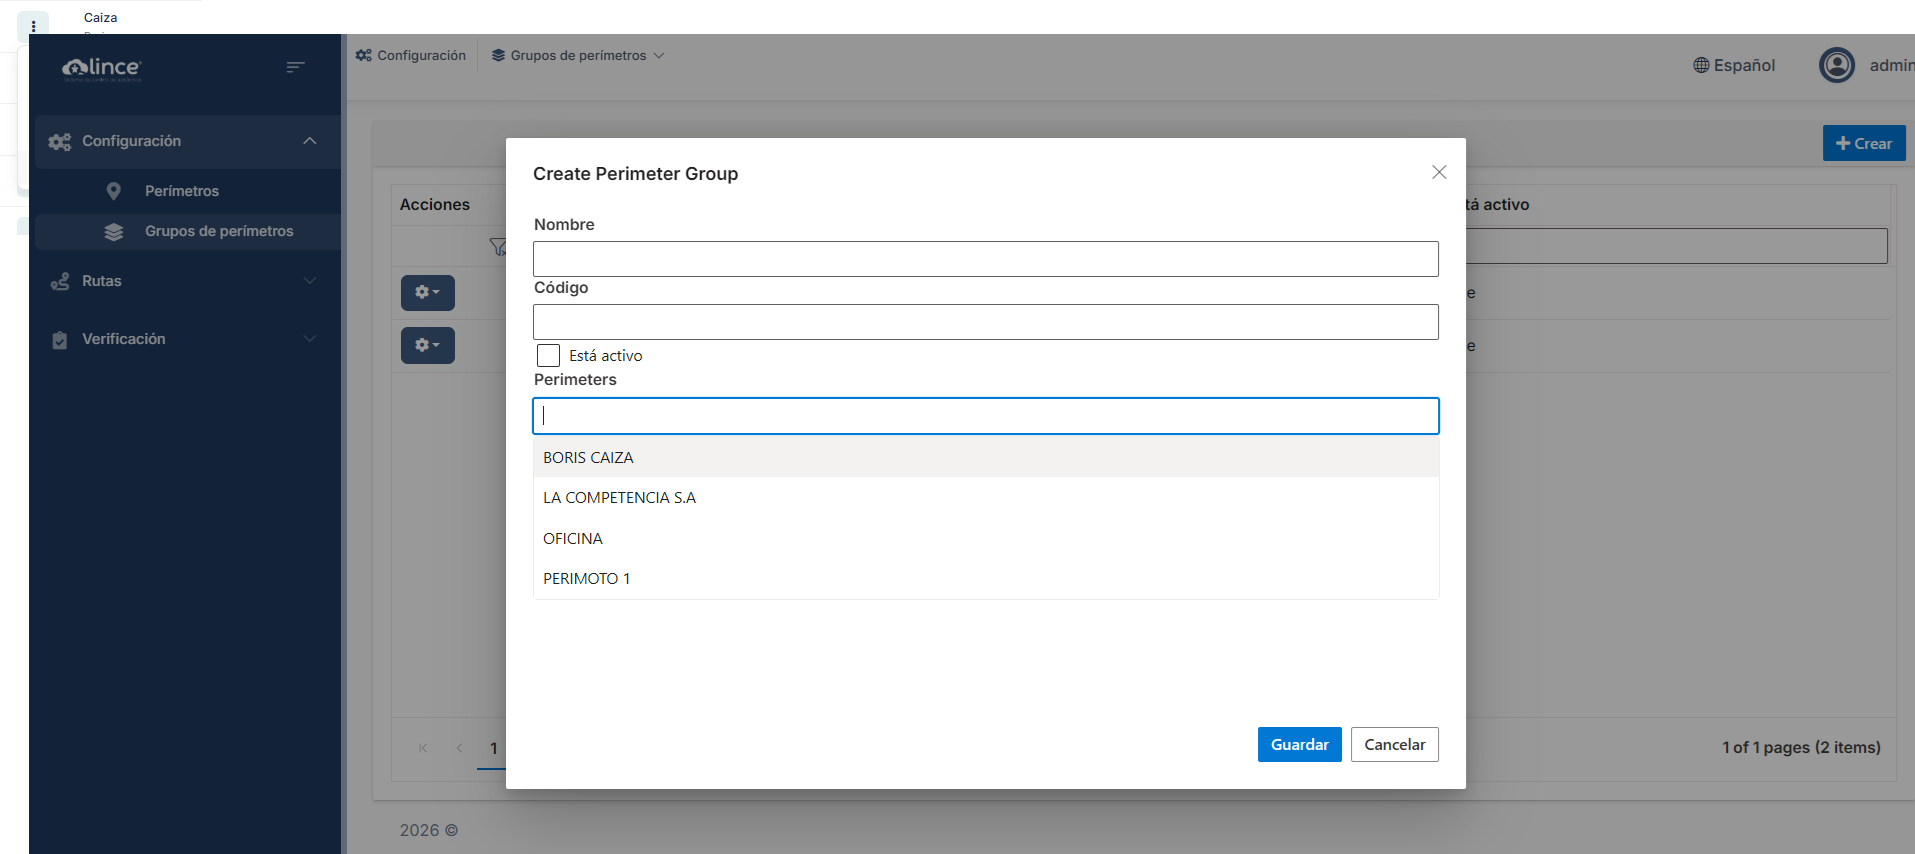Select Grupos de perímetros sidebar item
The width and height of the screenshot is (1915, 854).
click(x=218, y=231)
